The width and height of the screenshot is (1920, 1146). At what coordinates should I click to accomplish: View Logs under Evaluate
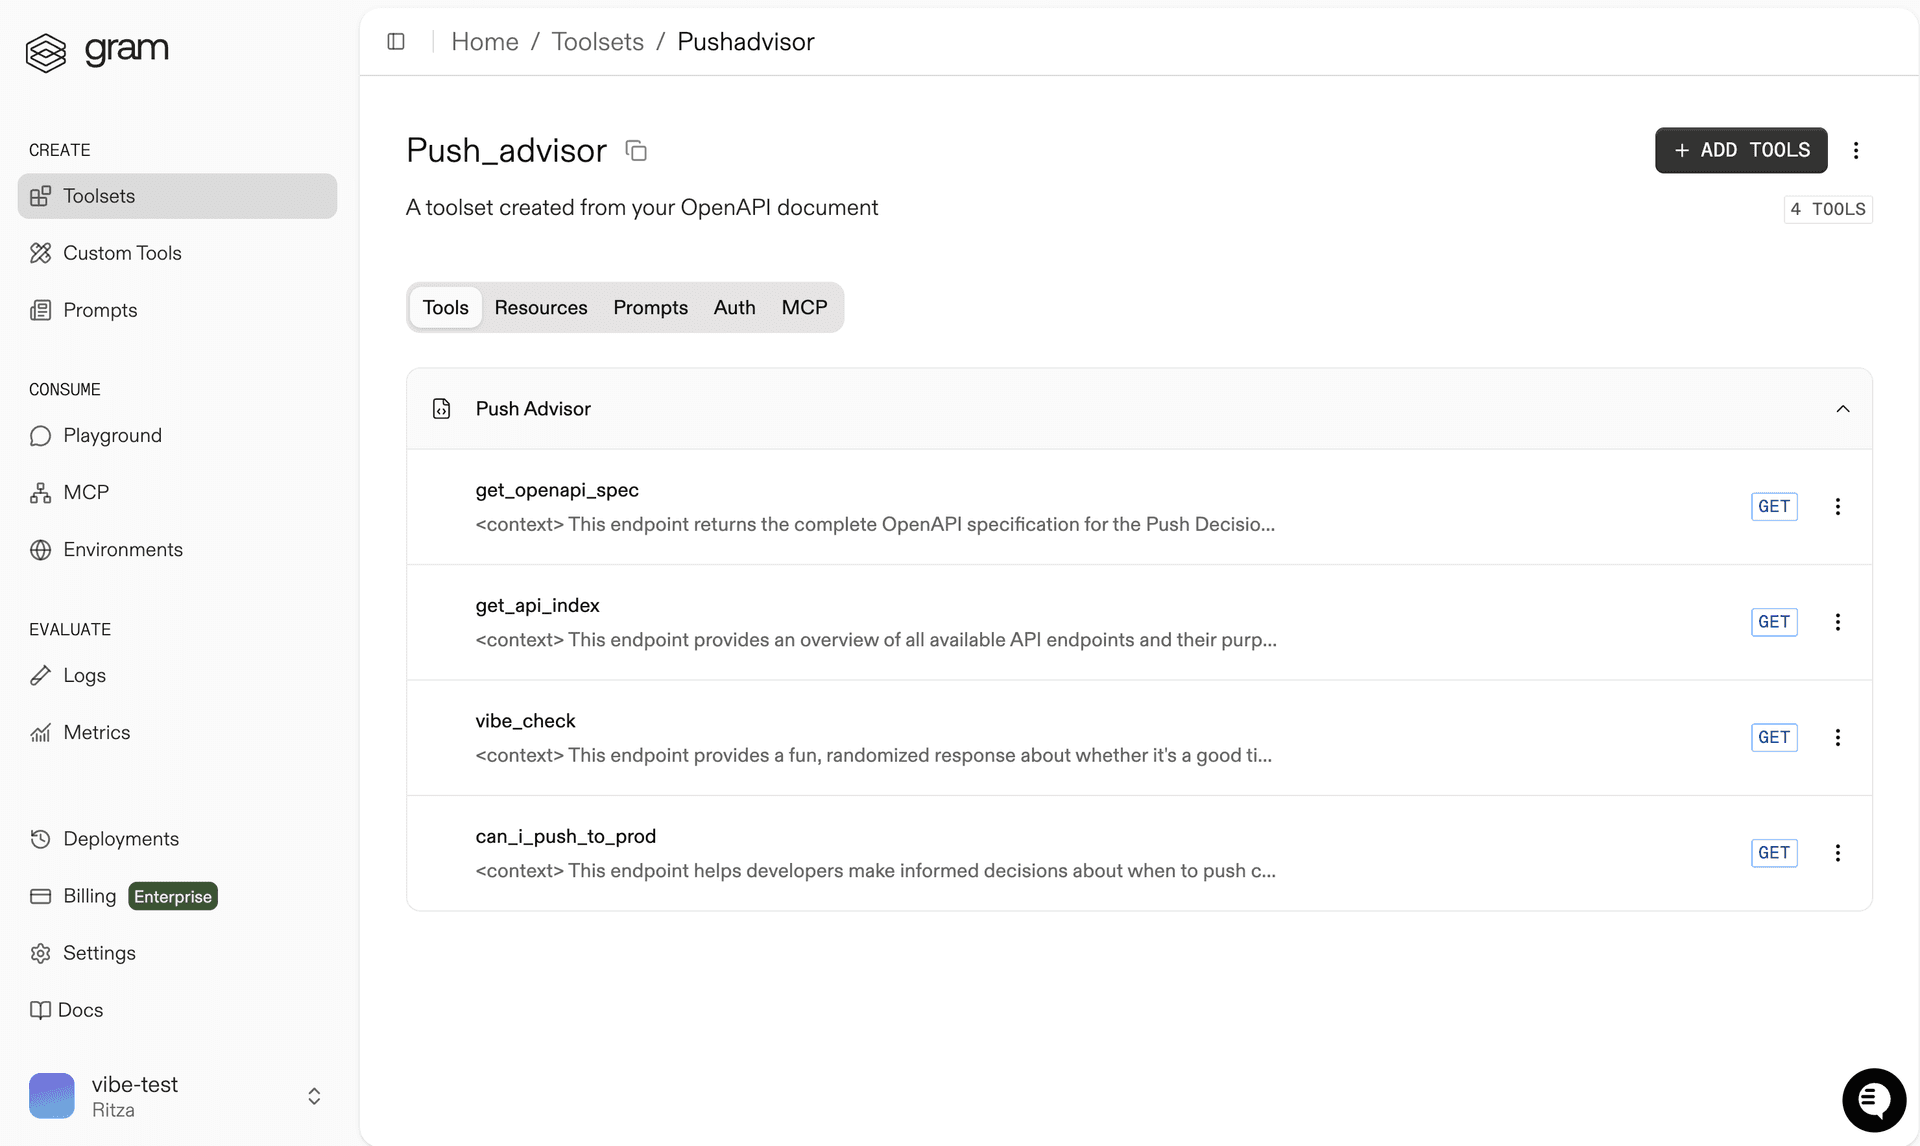[84, 675]
